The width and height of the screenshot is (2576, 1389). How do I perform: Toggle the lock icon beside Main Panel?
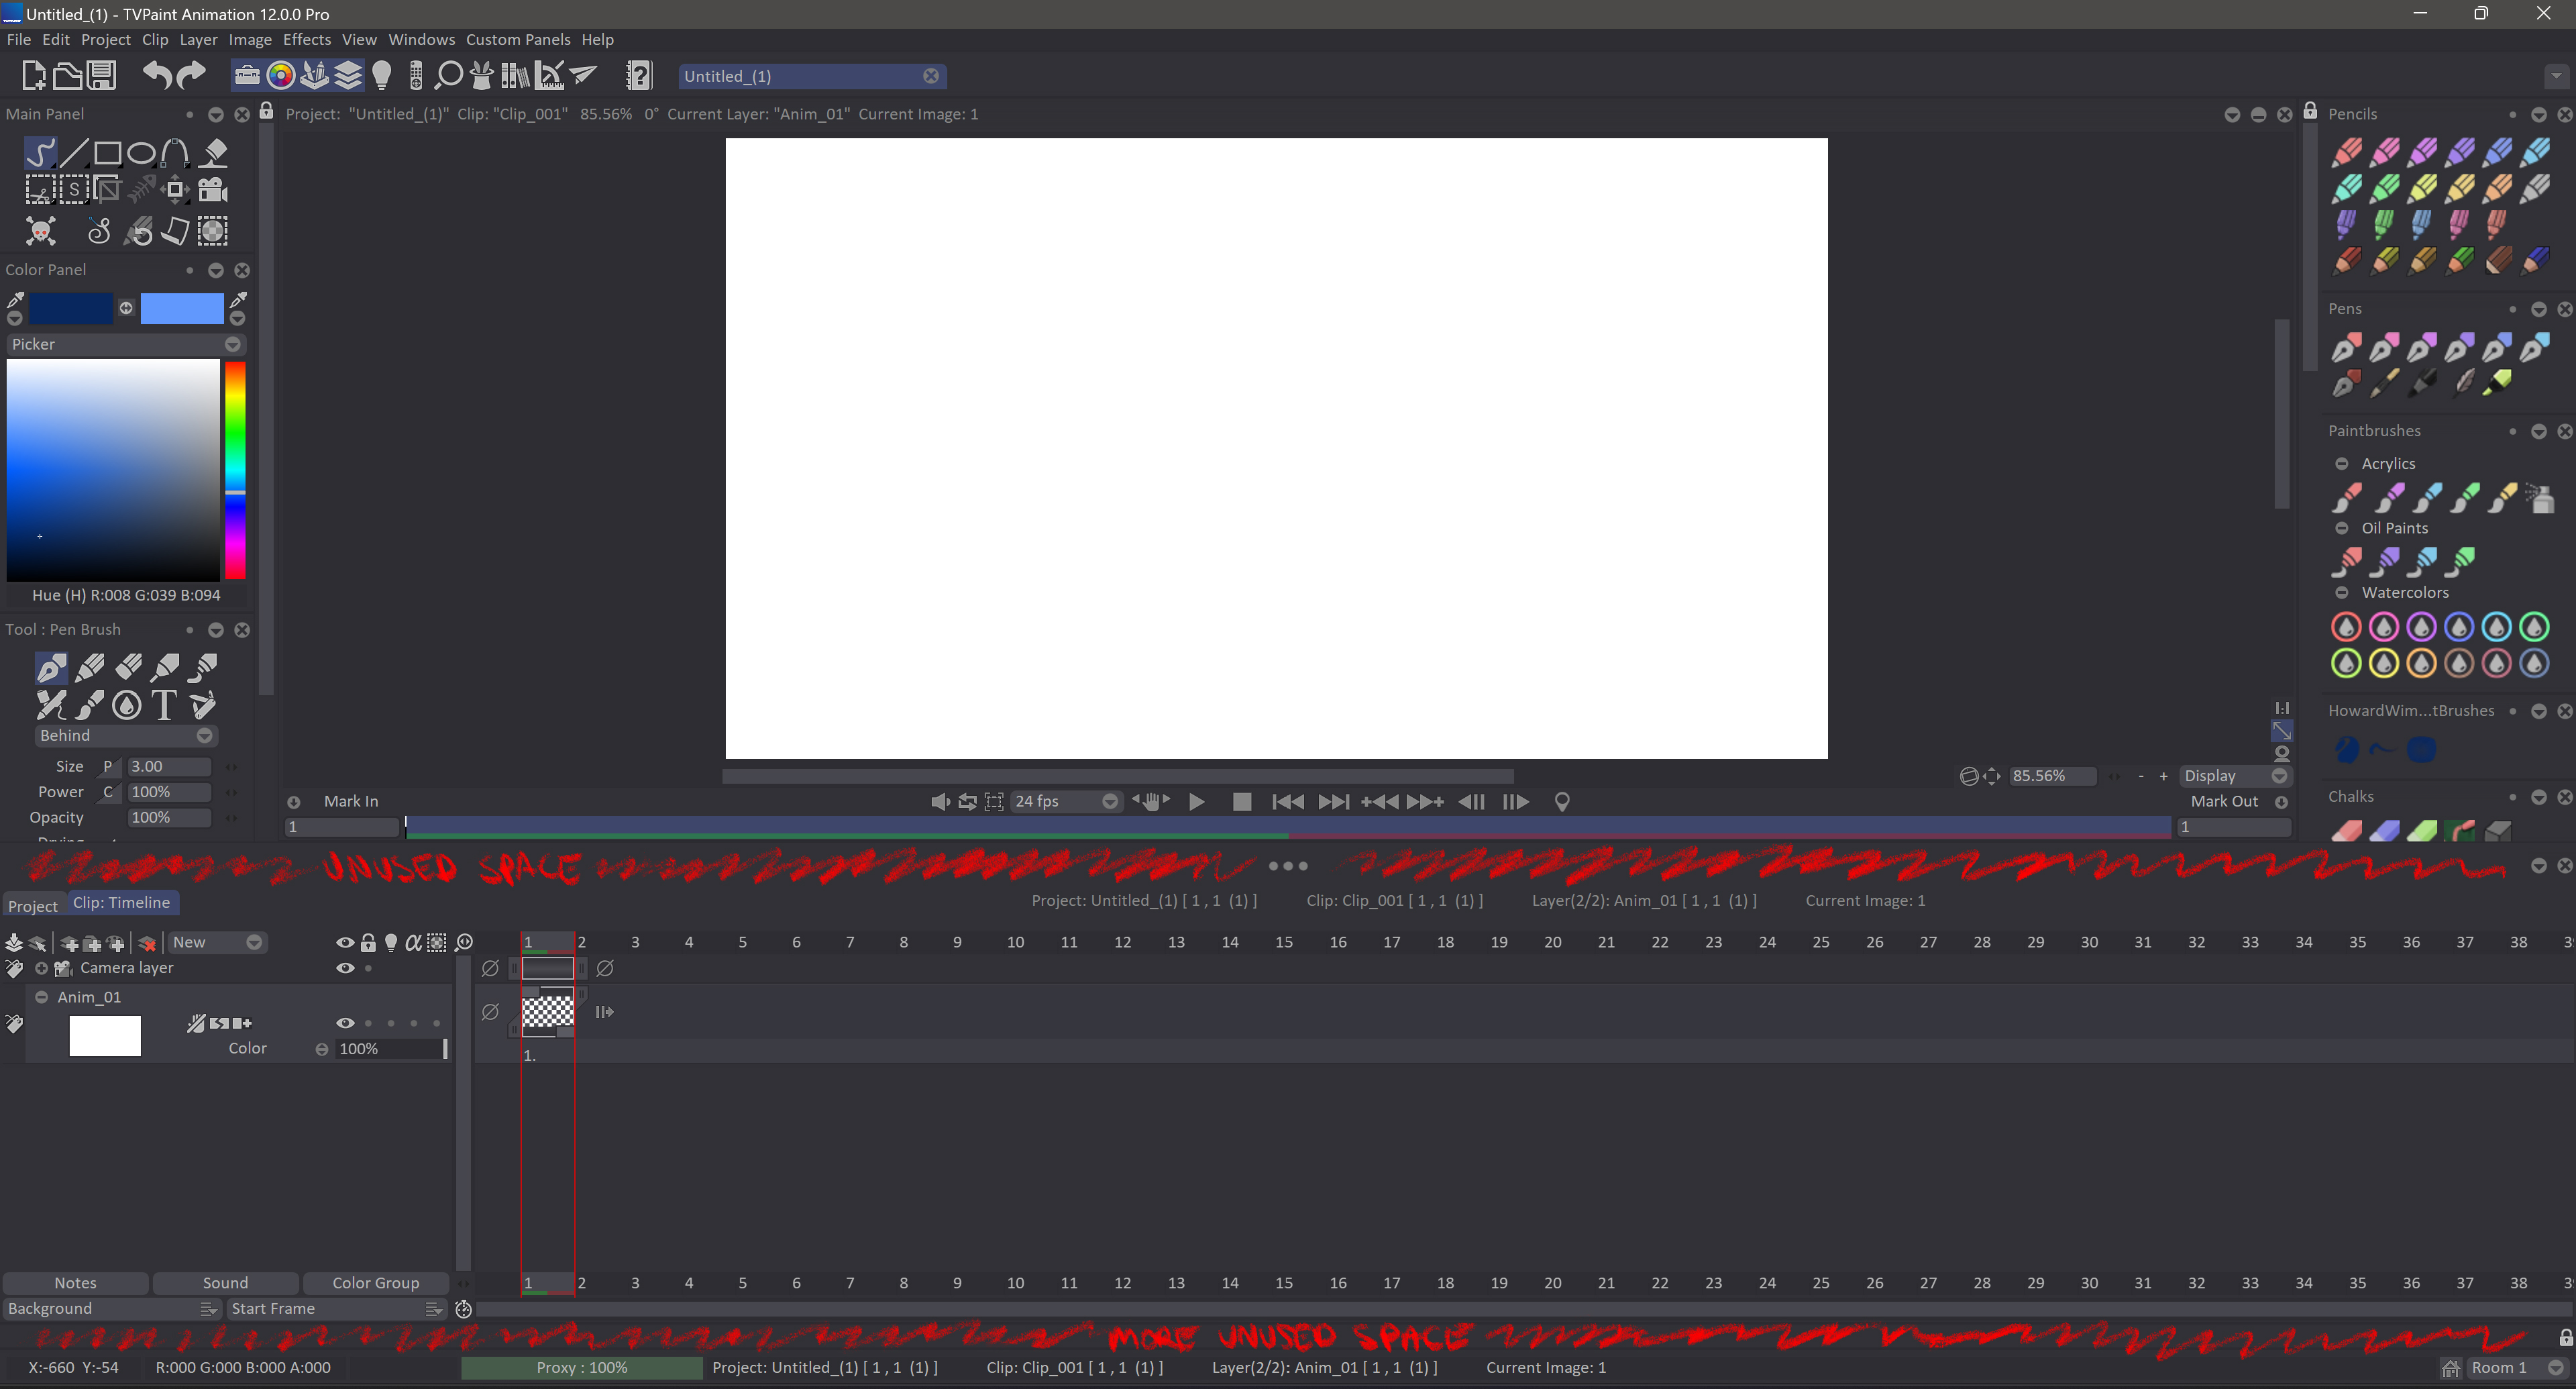(x=266, y=111)
